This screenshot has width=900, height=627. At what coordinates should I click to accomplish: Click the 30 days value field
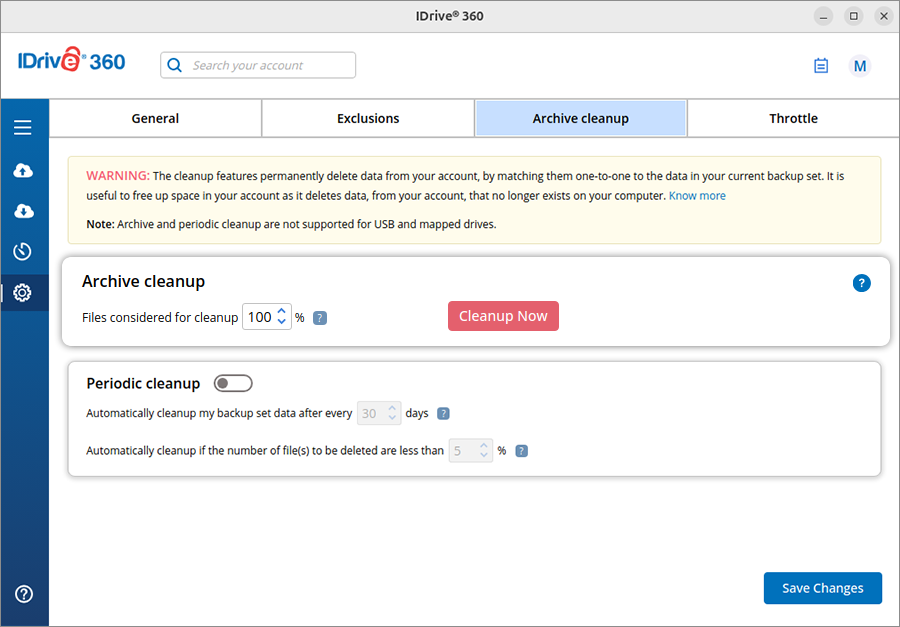point(379,413)
